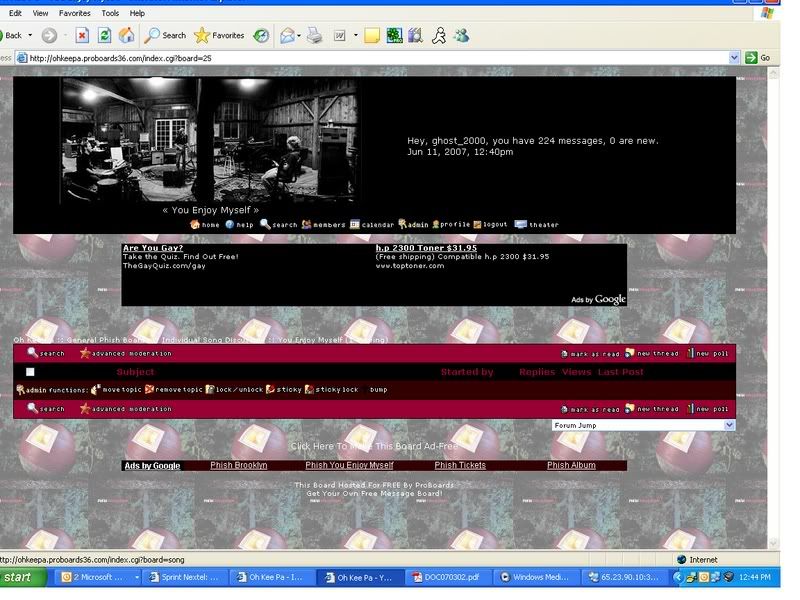Tick the select-all checkbox beside Subject
Viewport: 800px width, 600px height.
point(30,372)
